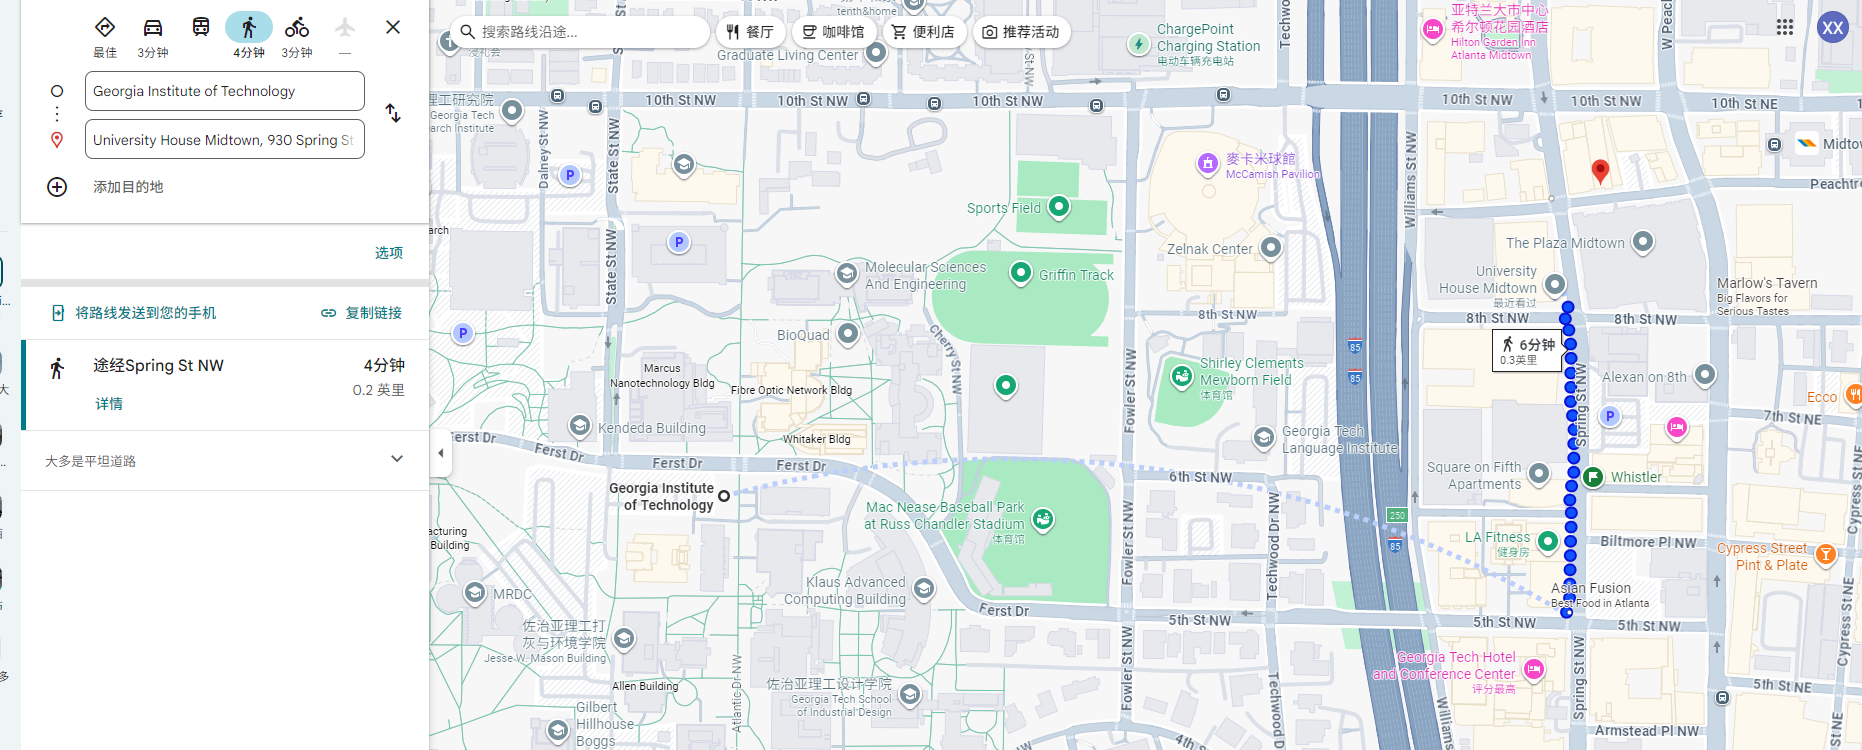Image resolution: width=1862 pixels, height=750 pixels.
Task: Filter by coffee shops (咖啡馆) chip
Action: coord(833,32)
